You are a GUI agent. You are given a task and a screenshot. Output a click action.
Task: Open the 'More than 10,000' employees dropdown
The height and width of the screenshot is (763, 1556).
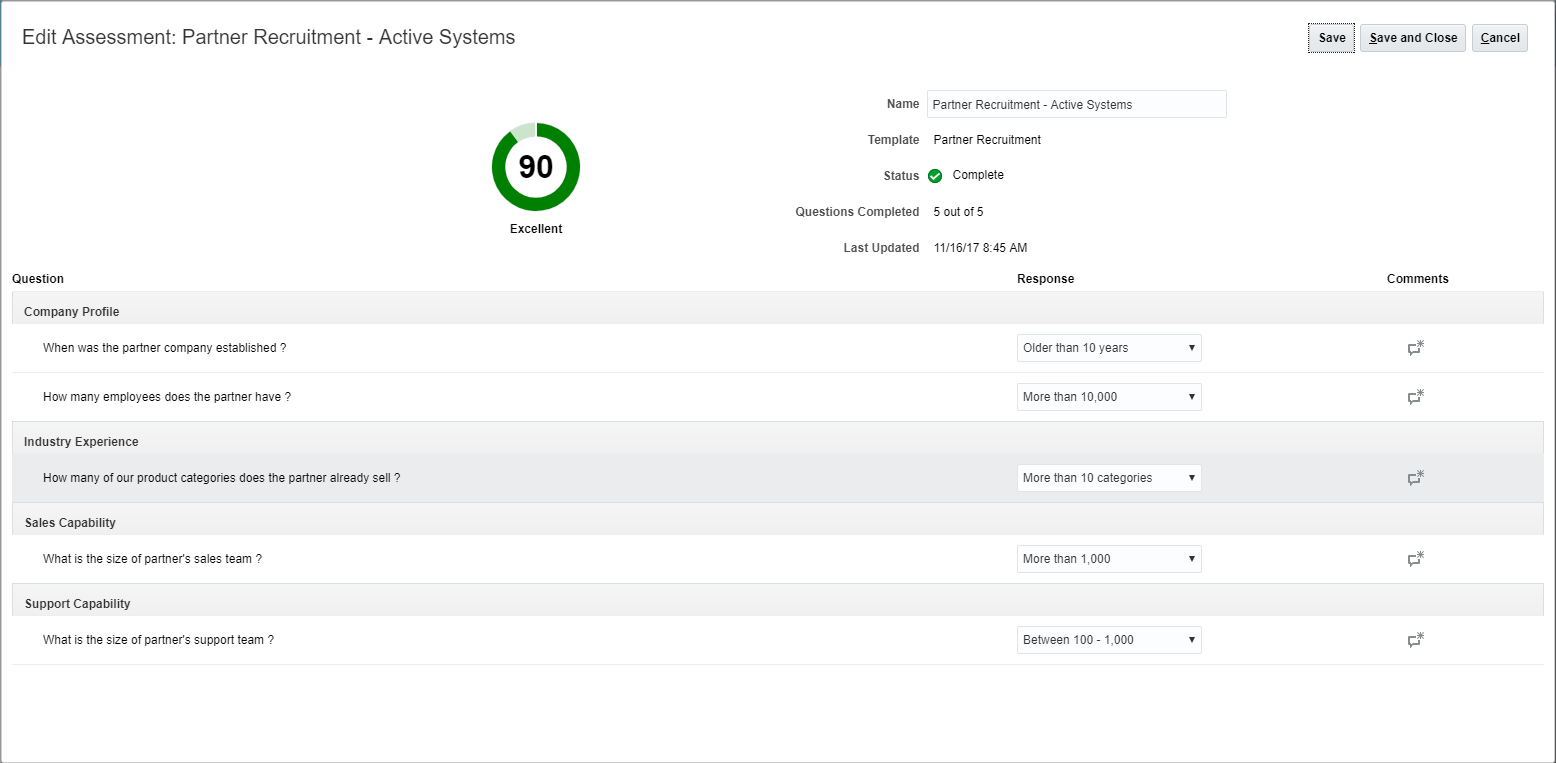(1109, 397)
